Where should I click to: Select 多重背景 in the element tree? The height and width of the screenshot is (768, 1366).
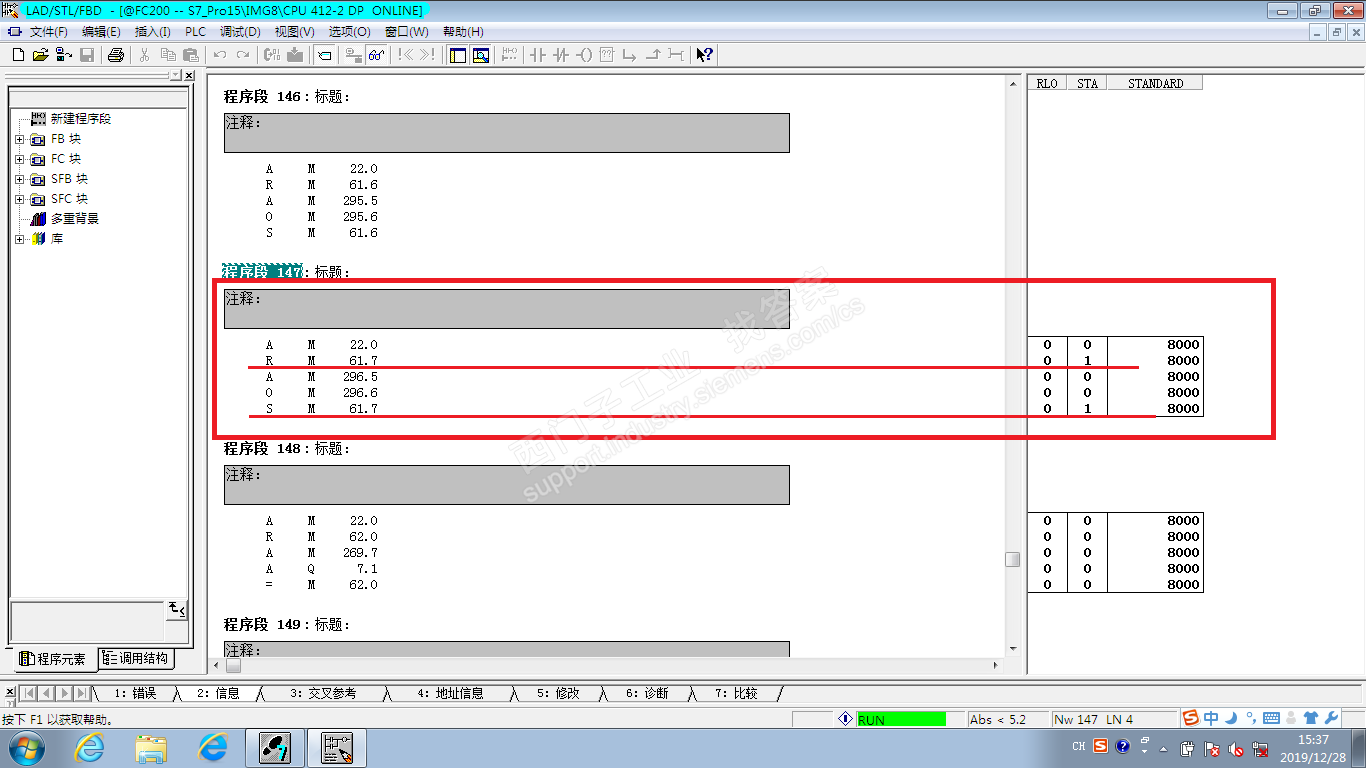pos(75,219)
